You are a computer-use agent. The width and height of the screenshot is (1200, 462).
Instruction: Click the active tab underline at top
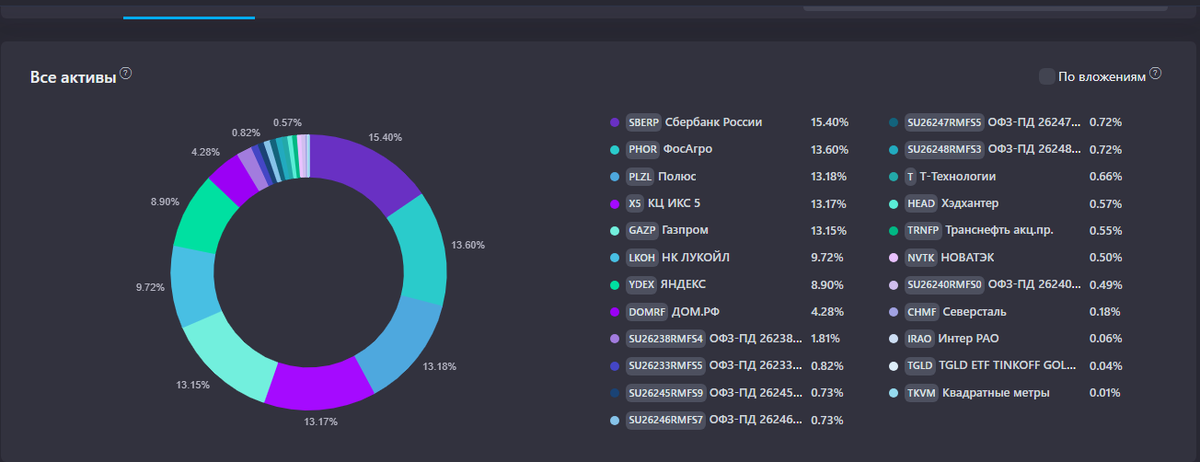coord(189,17)
